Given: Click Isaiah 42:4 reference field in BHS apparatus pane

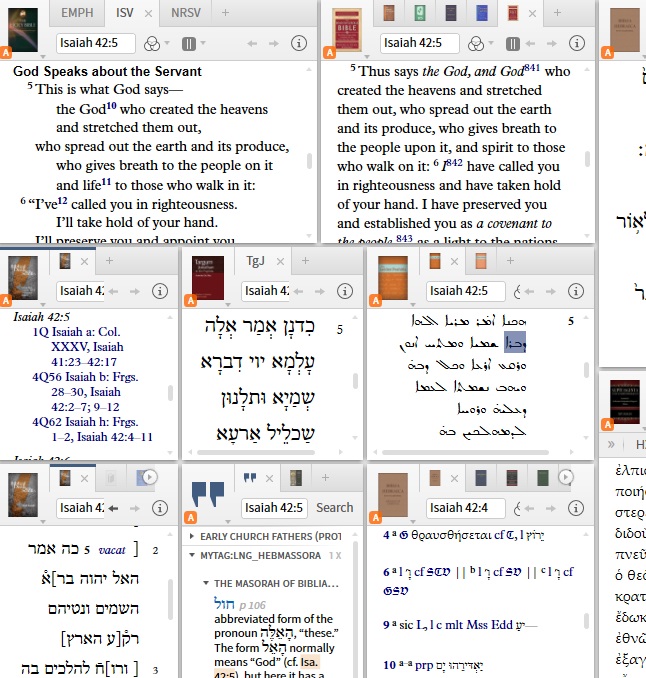Looking at the screenshot, I should pos(466,508).
